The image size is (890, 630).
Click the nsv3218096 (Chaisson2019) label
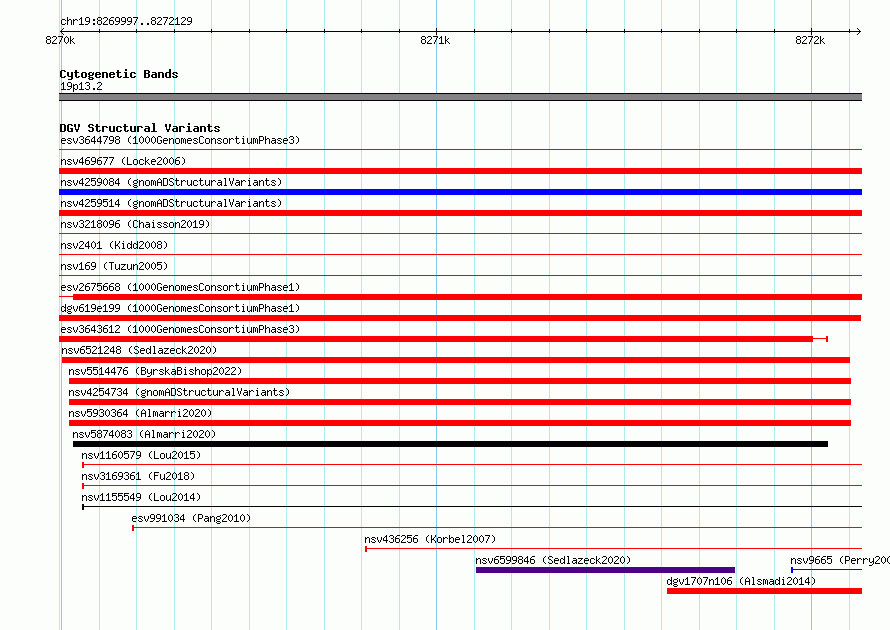click(135, 224)
